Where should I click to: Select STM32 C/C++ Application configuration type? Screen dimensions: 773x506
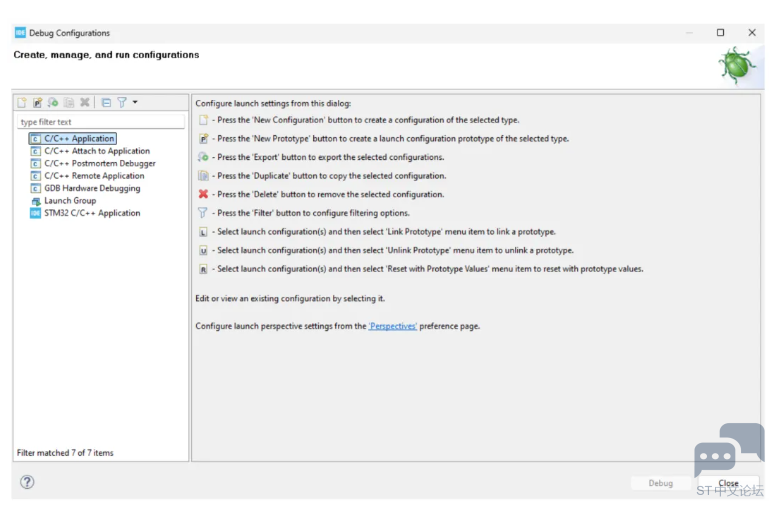coord(92,213)
